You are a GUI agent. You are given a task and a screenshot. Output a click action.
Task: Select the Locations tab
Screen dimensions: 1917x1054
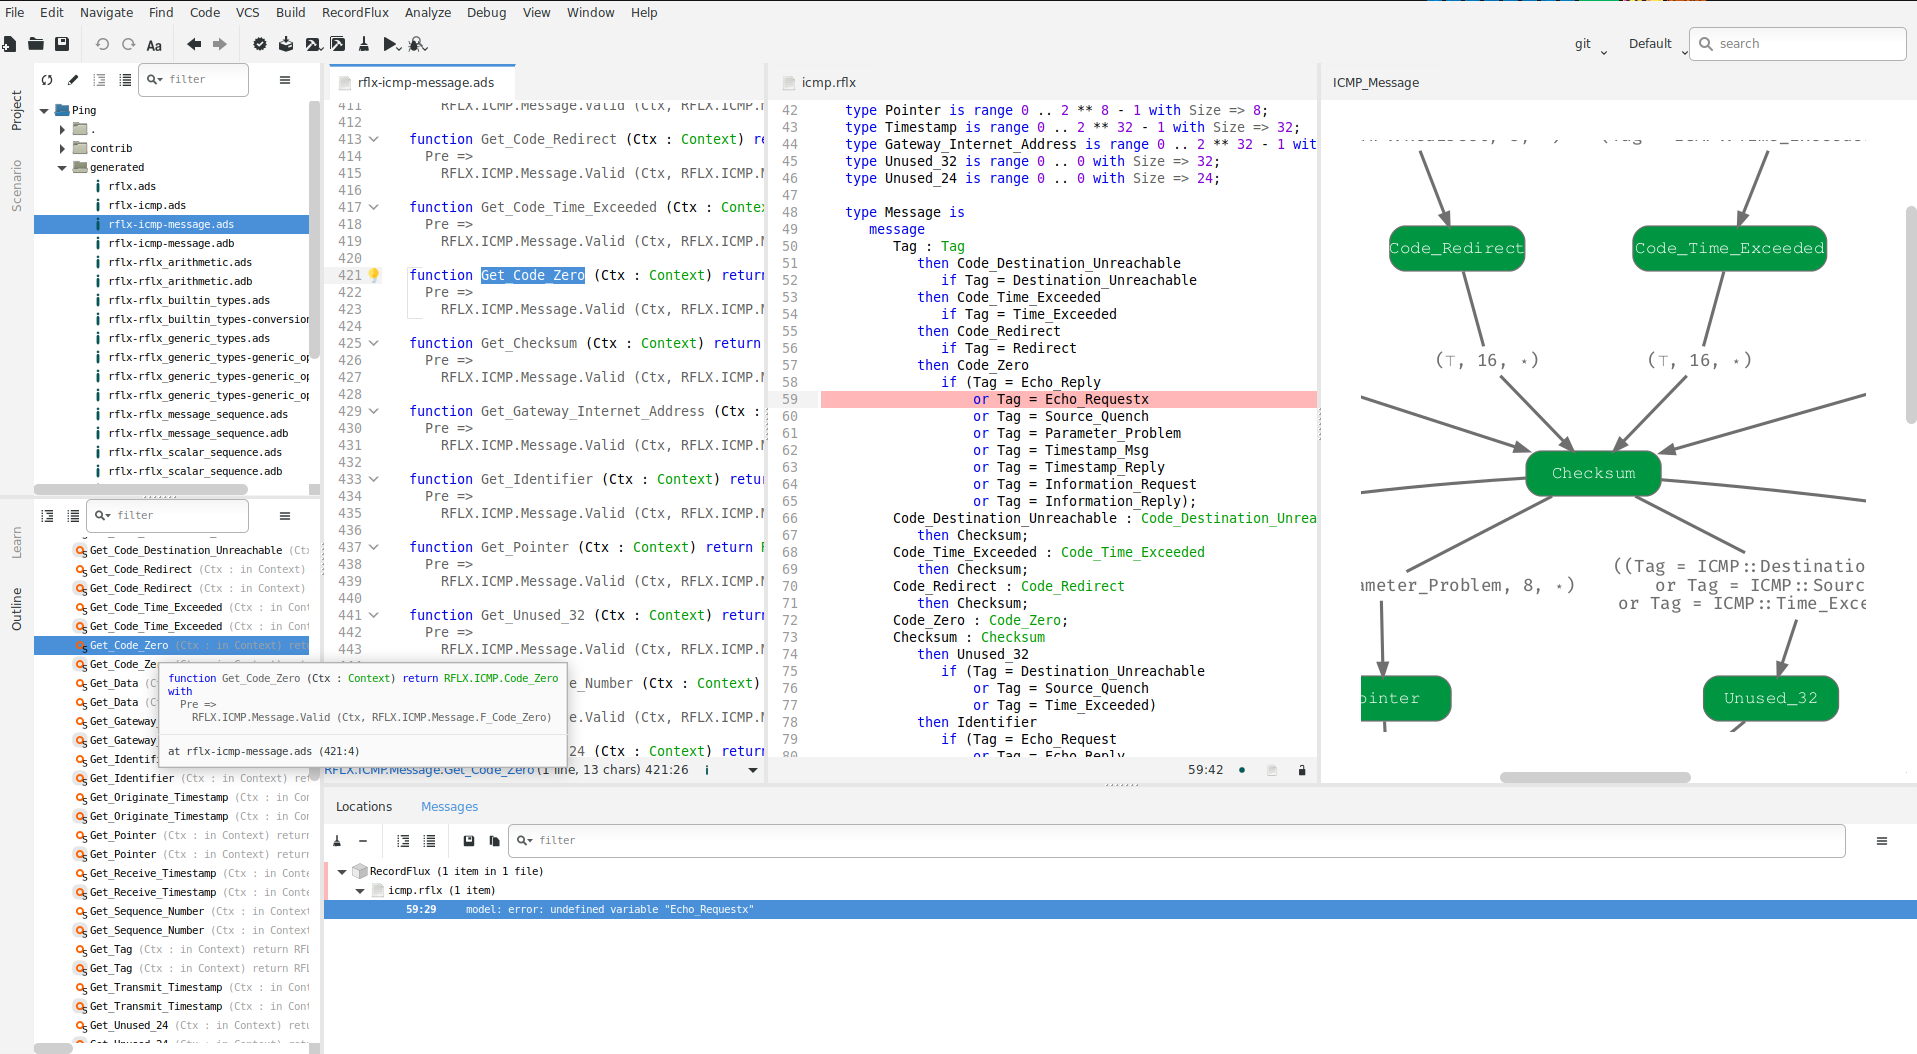pyautogui.click(x=364, y=807)
